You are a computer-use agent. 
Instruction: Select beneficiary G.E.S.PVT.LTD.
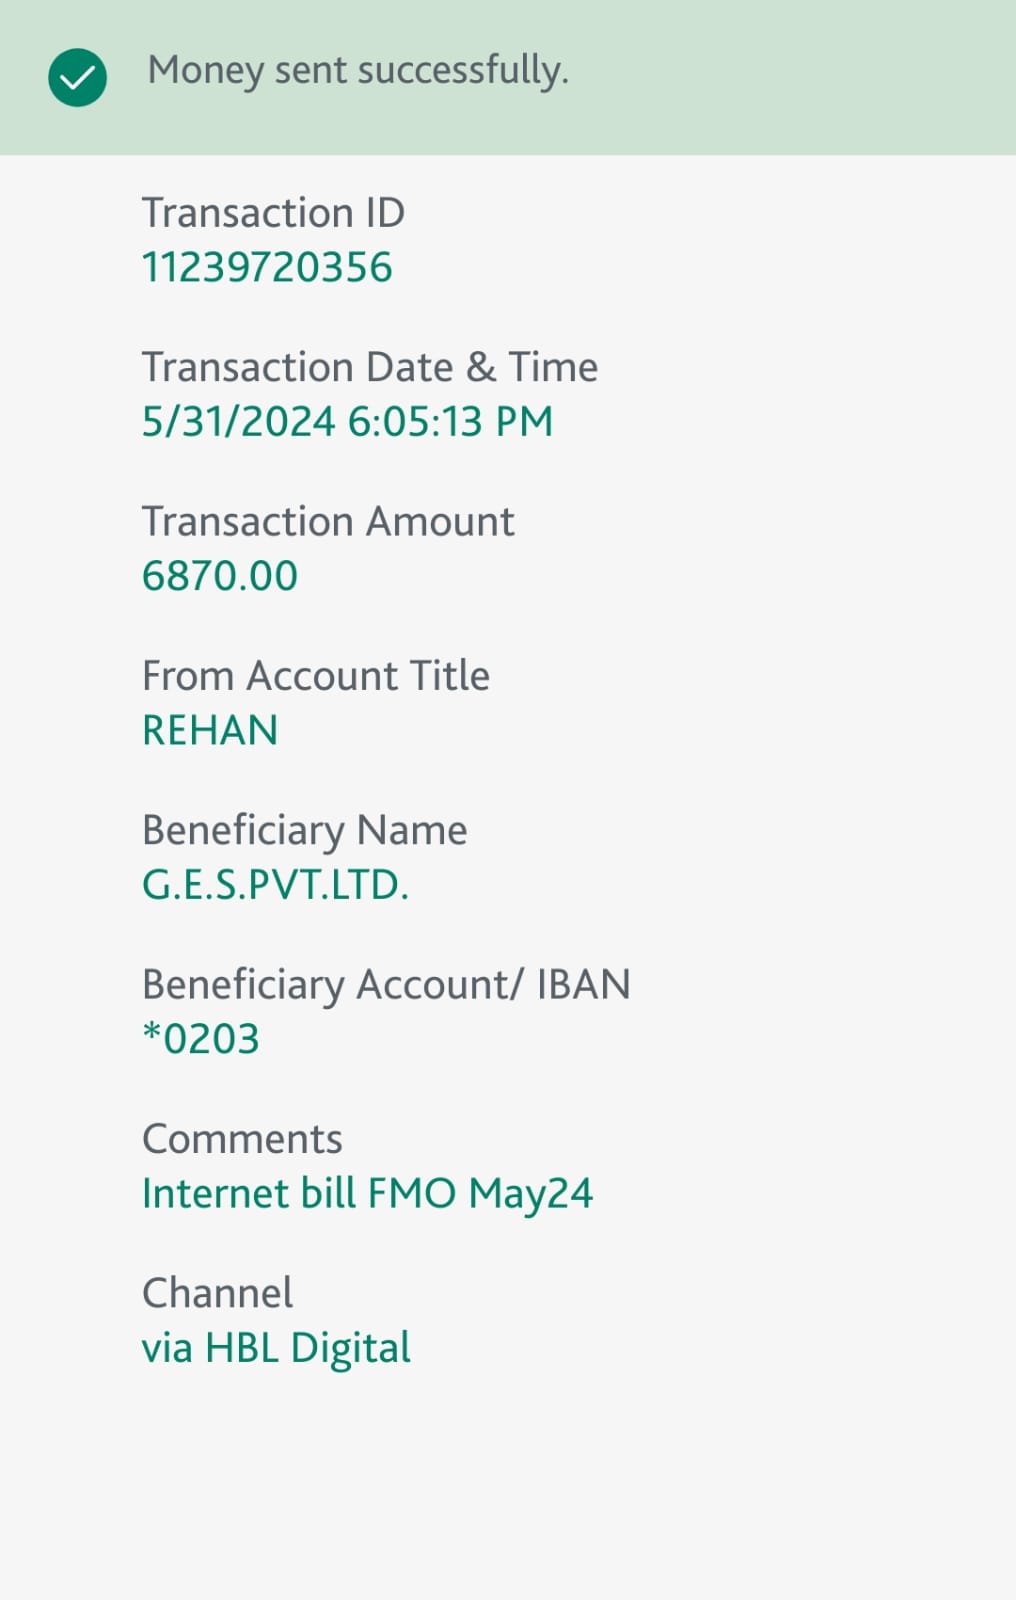point(275,885)
